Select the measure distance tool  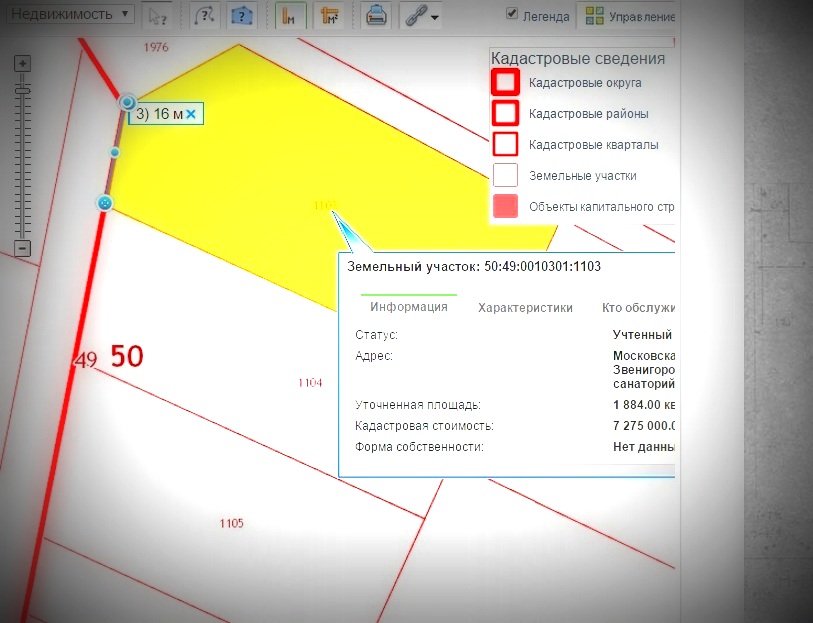pyautogui.click(x=290, y=16)
